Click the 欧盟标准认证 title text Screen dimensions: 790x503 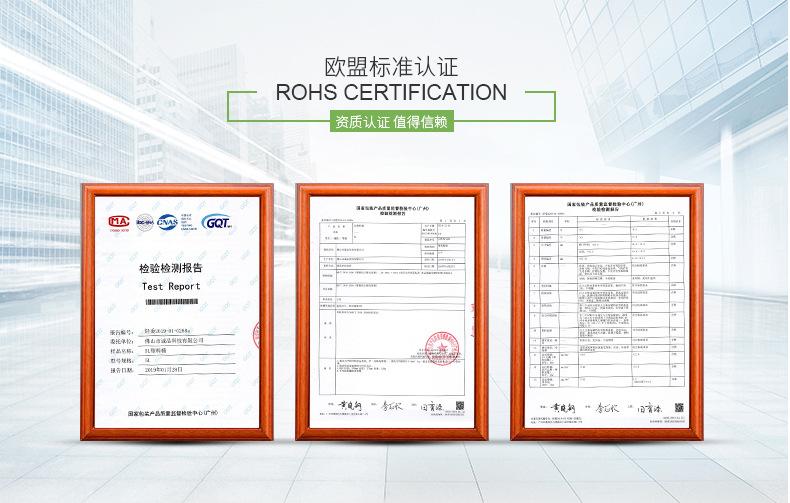click(x=391, y=67)
